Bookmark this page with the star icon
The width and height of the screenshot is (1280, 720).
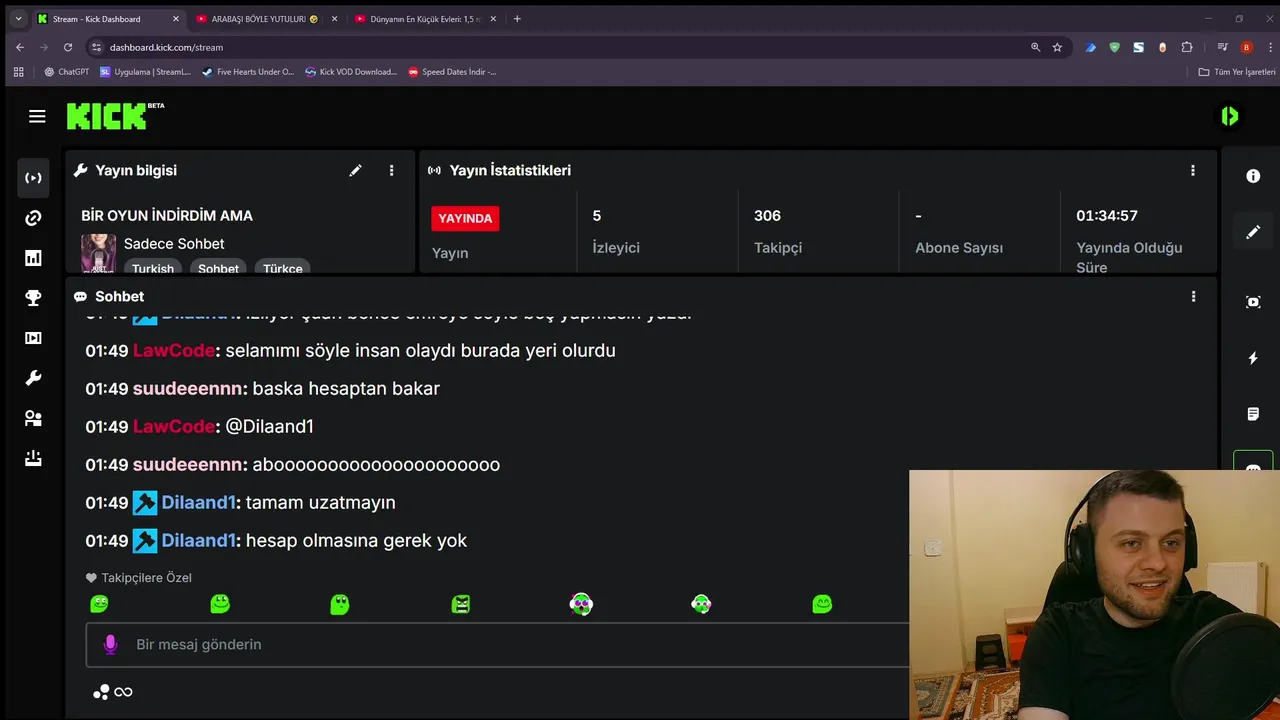click(x=1057, y=47)
